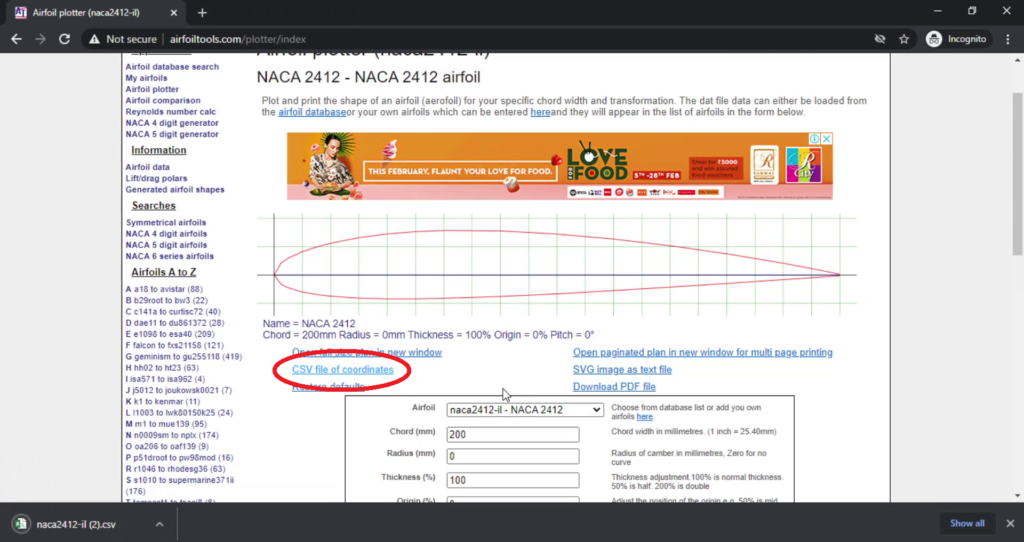The height and width of the screenshot is (542, 1024).
Task: Open Airfoil data under Information
Action: 148,167
